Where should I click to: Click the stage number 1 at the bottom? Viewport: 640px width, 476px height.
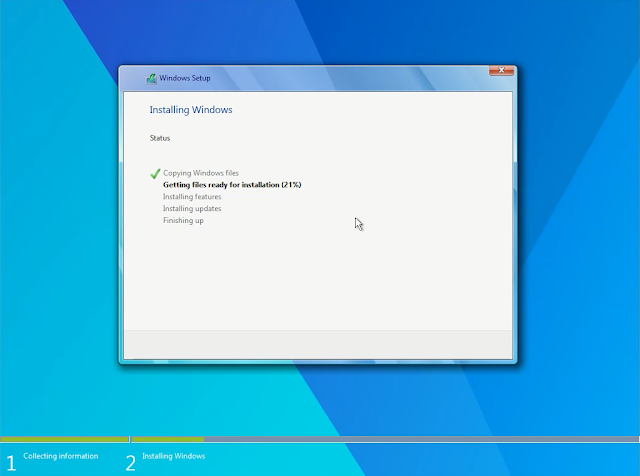[11, 463]
